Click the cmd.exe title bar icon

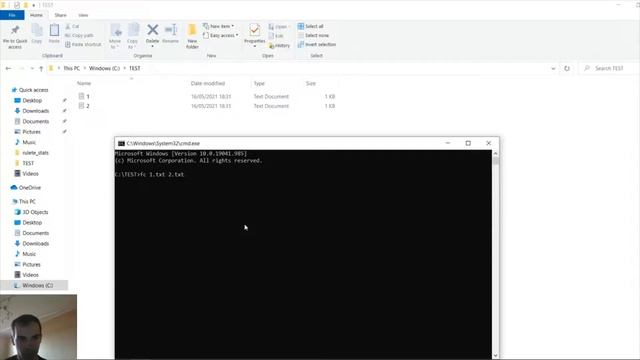pos(121,143)
